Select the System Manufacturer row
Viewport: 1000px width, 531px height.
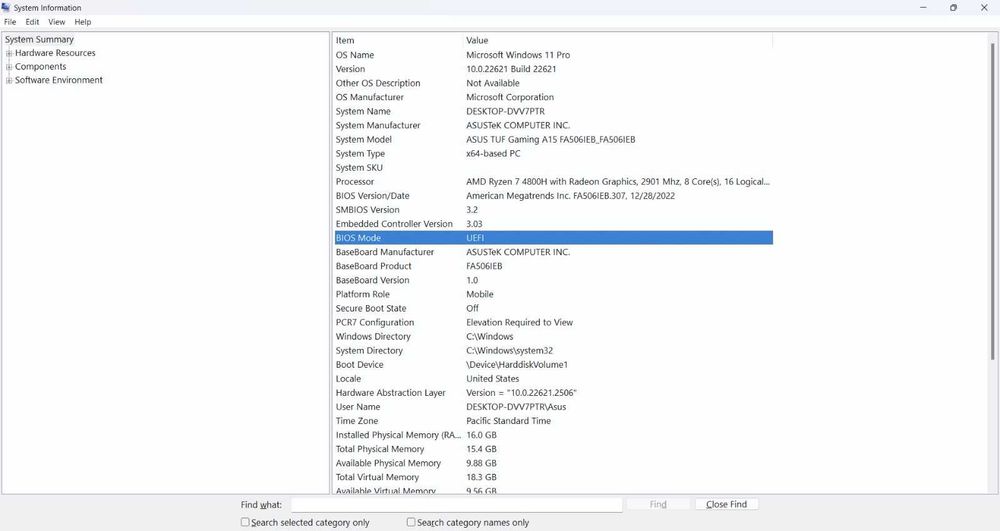coord(553,126)
